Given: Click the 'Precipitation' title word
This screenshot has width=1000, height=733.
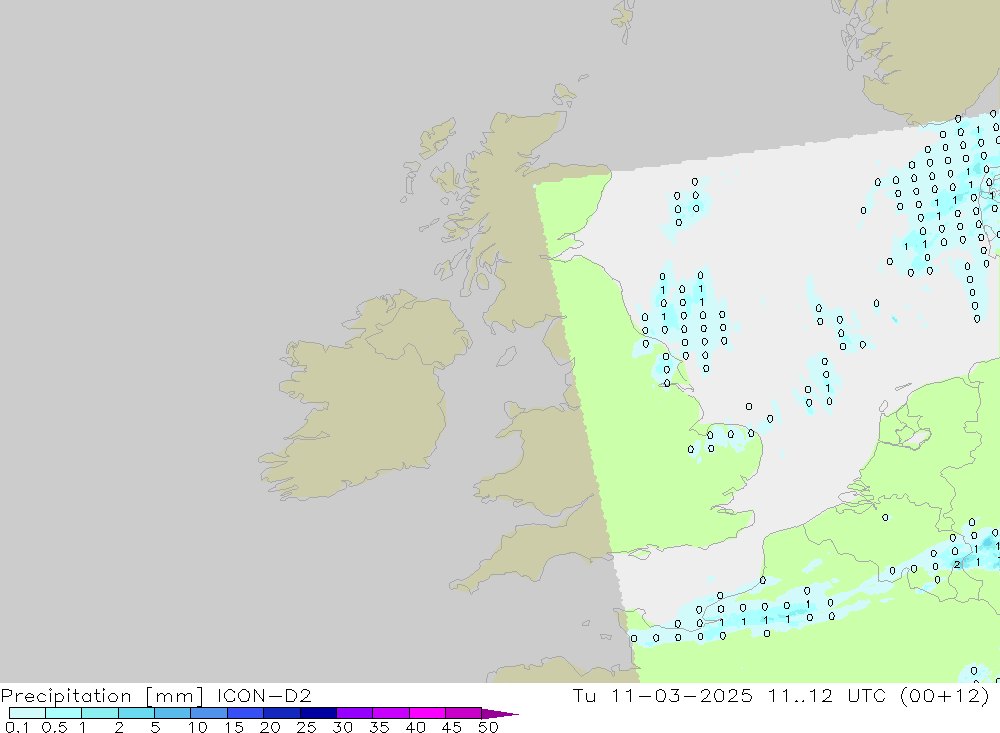Looking at the screenshot, I should 66,696.
